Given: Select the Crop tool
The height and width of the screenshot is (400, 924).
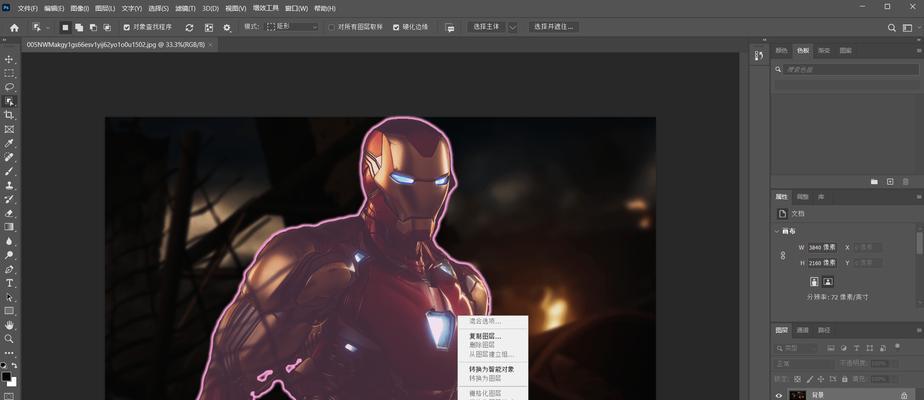Looking at the screenshot, I should [x=9, y=115].
